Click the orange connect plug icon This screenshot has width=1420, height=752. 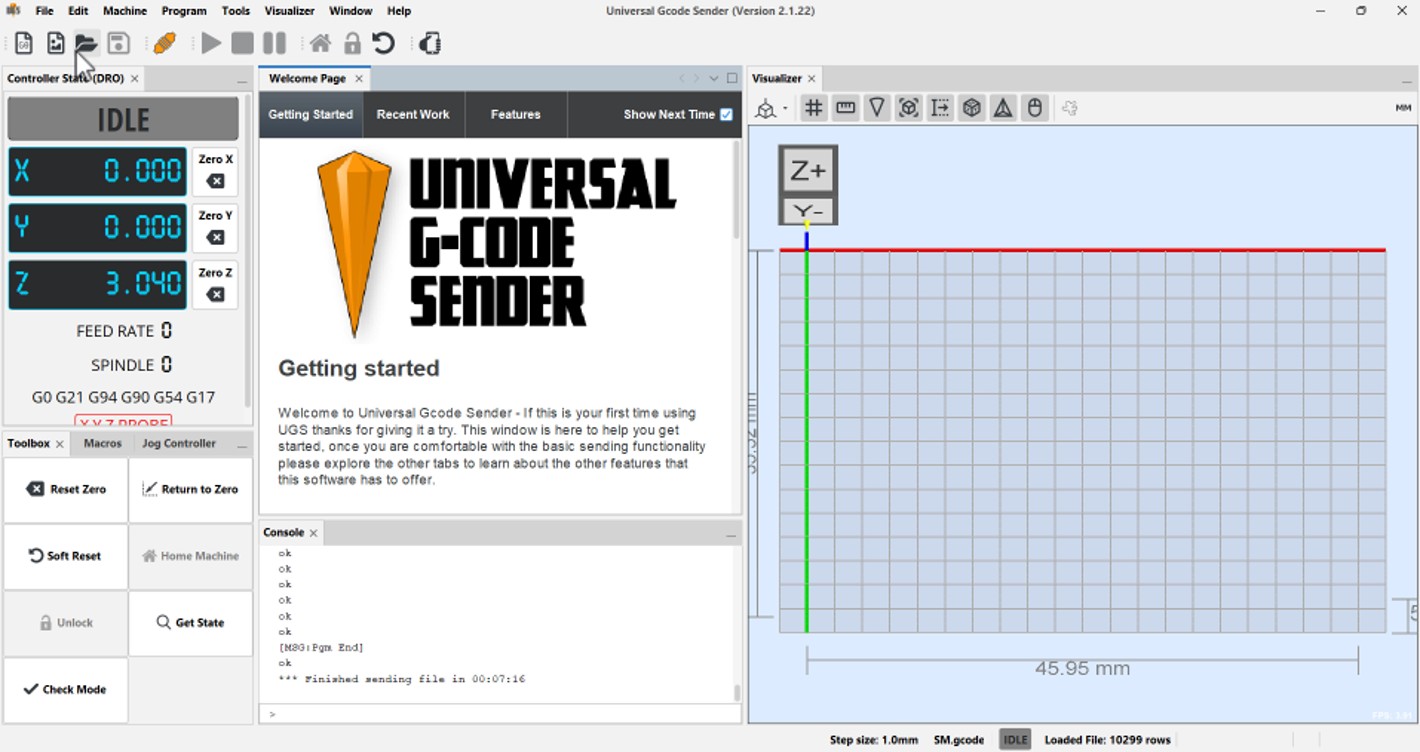(x=165, y=43)
